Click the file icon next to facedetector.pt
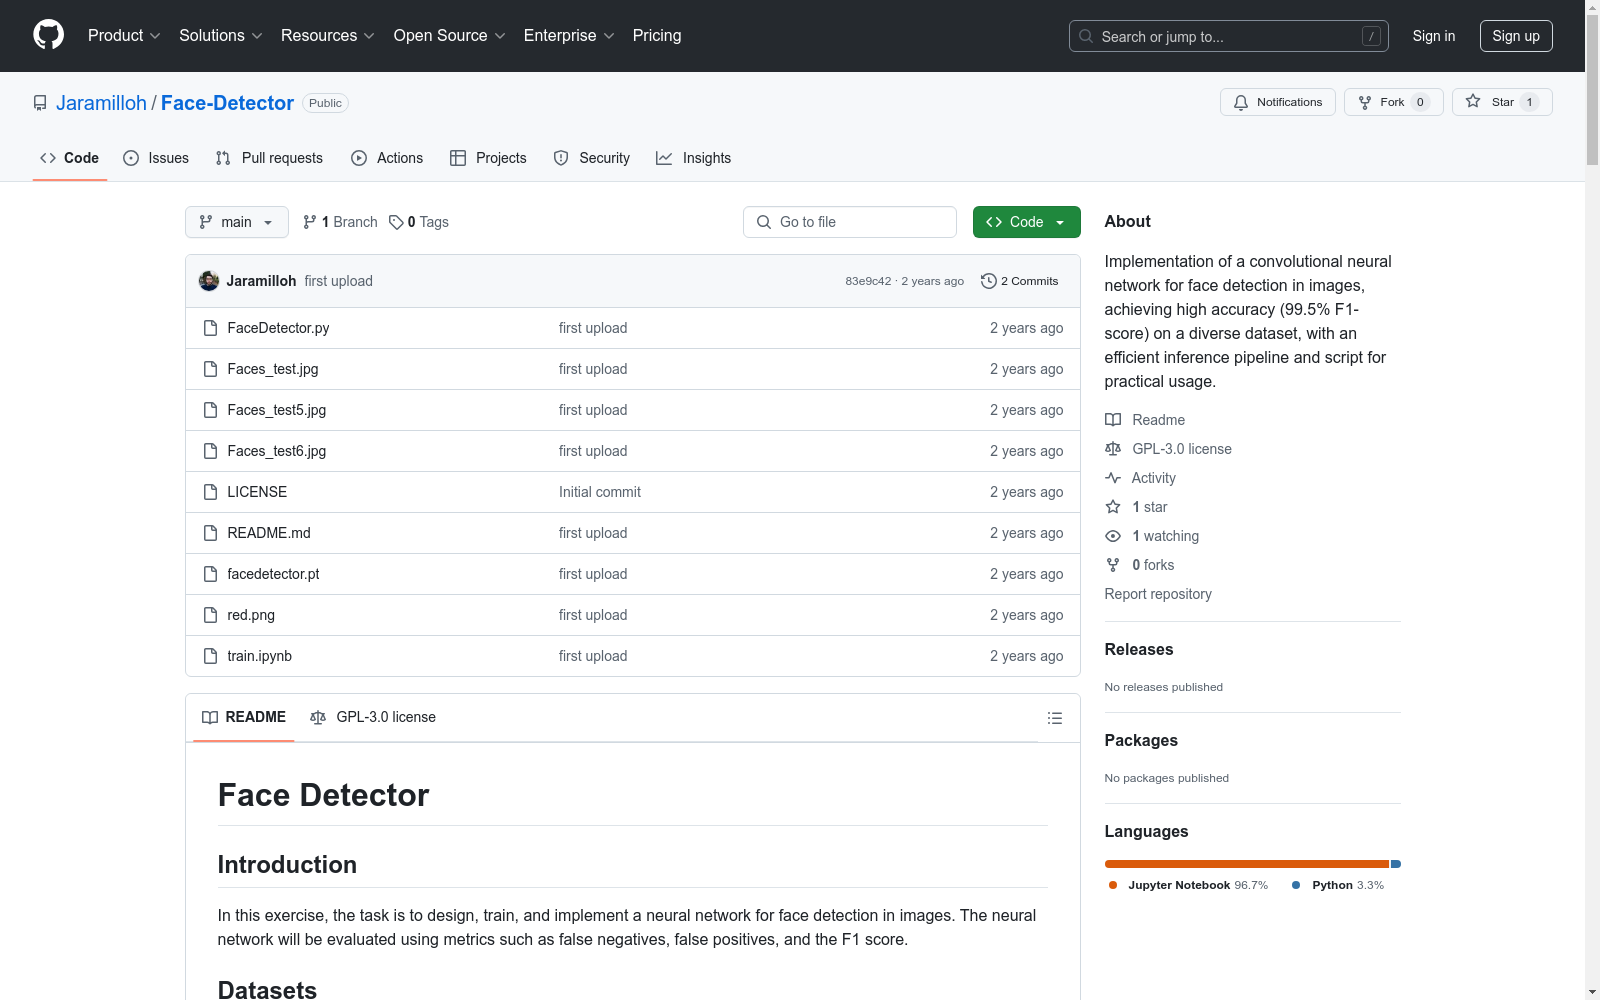Viewport: 1600px width, 1000px height. pyautogui.click(x=210, y=574)
